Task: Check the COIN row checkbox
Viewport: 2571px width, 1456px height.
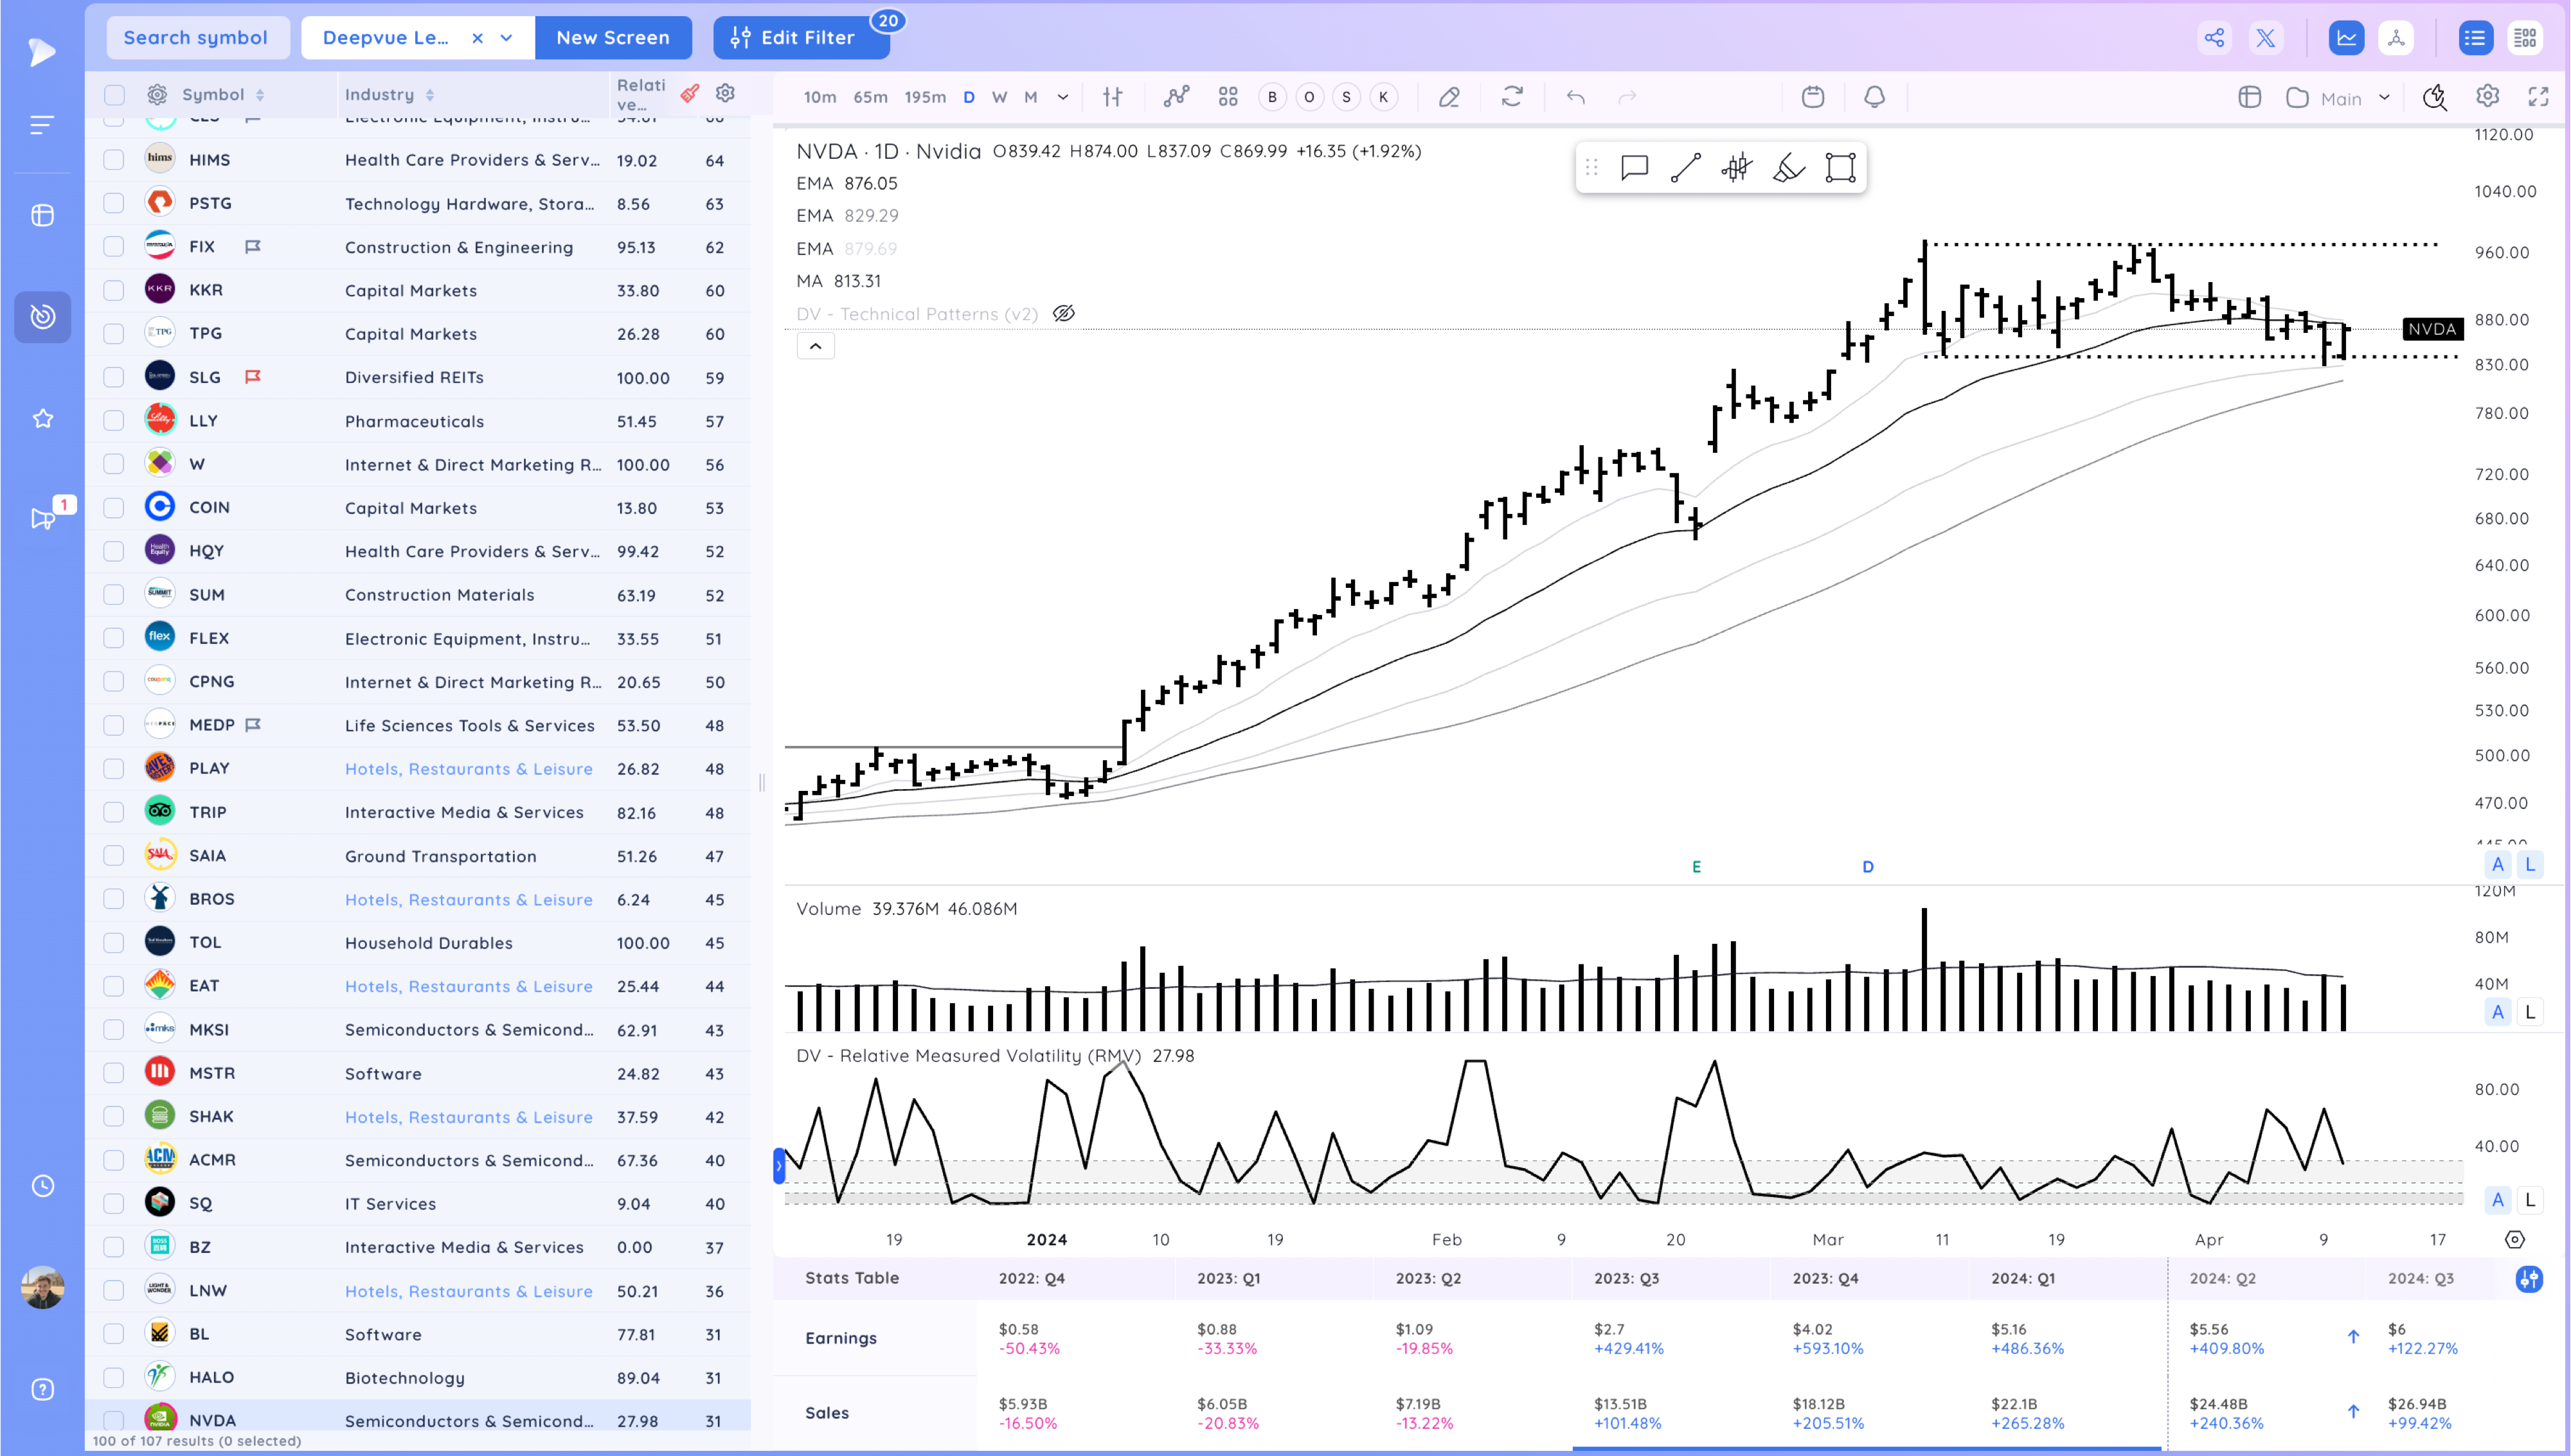Action: click(x=114, y=508)
